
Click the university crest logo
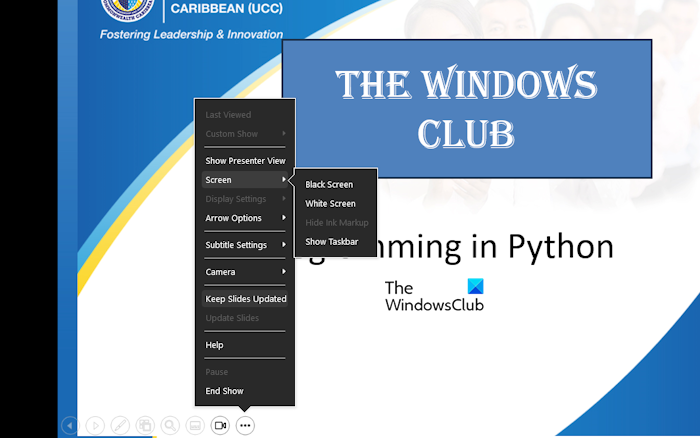[127, 8]
